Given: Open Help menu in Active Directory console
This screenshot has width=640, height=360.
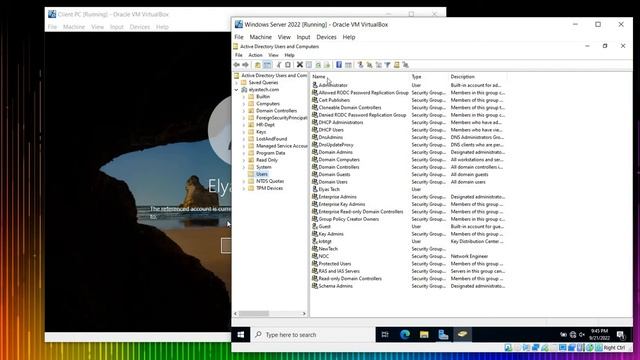Looking at the screenshot, I should (x=289, y=55).
